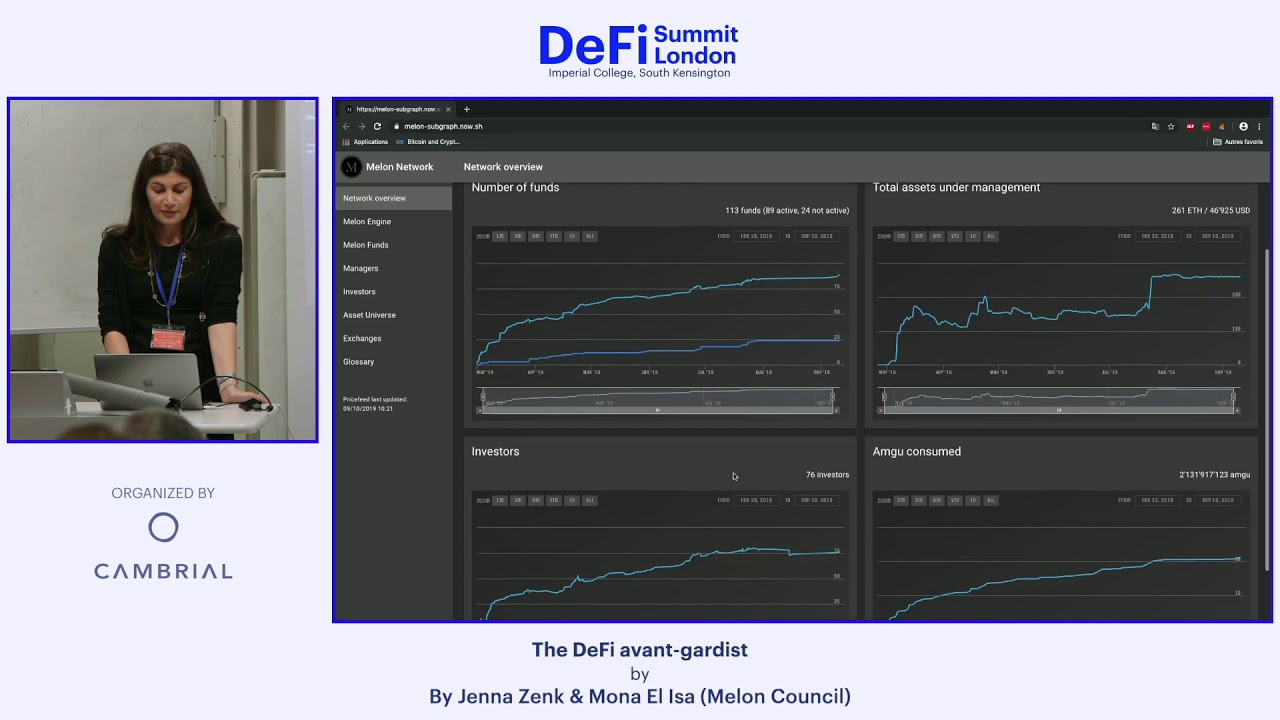Open a new browser tab with the plus icon
The image size is (1280, 720).
point(467,109)
